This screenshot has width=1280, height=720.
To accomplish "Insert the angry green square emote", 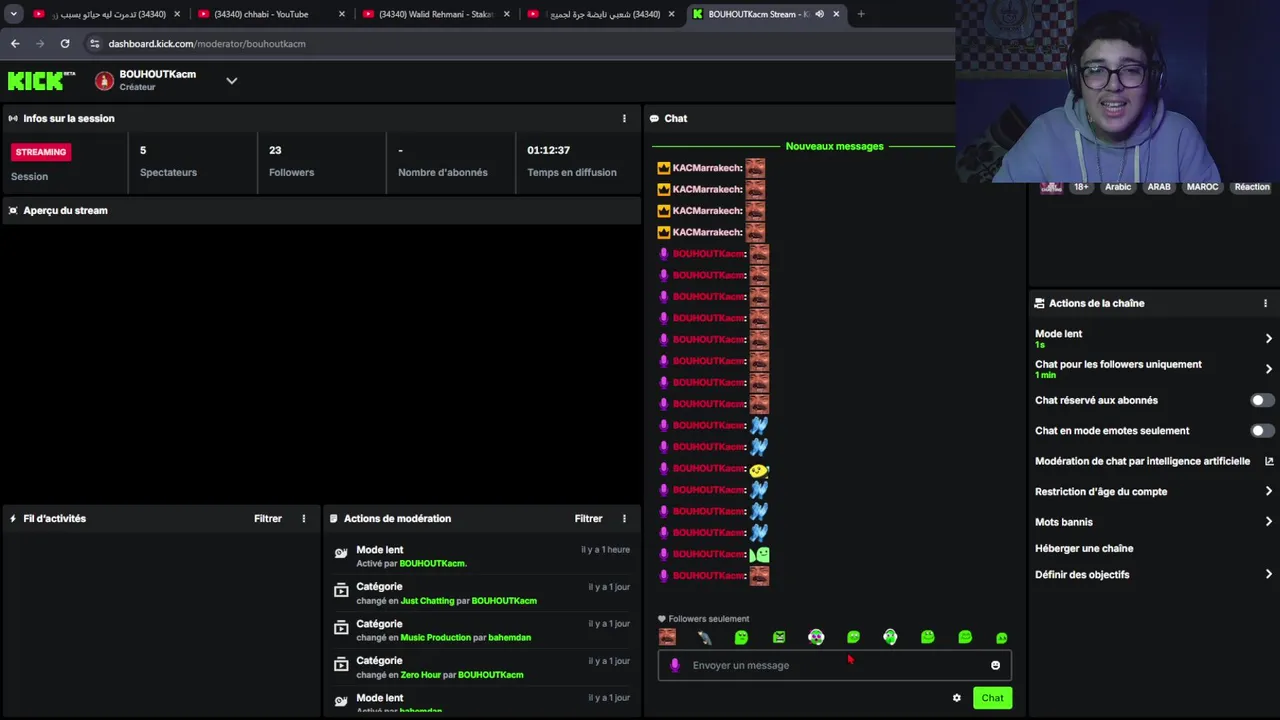I will tap(779, 637).
